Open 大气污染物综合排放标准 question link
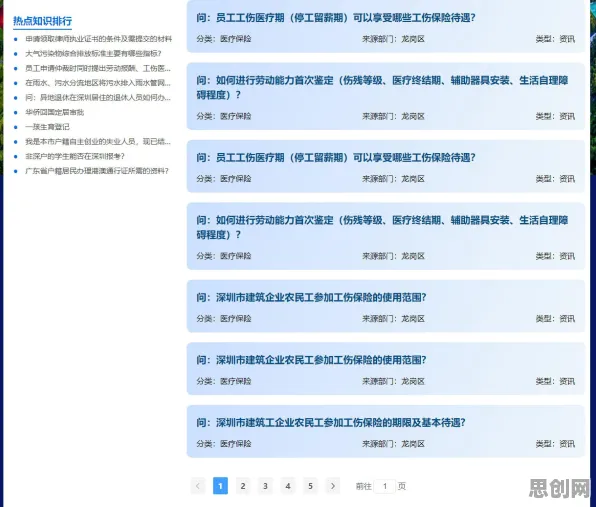Screen dimensions: 596x507 [94, 54]
